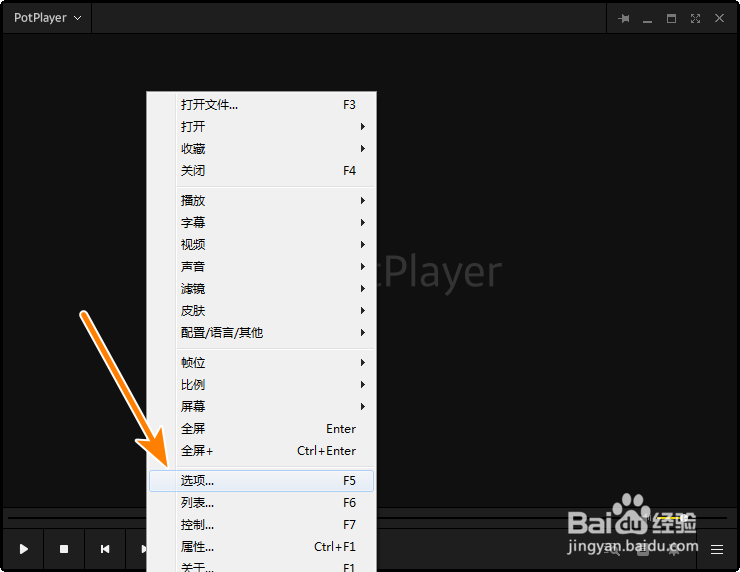
Task: Start playback with the Play button
Action: click(24, 549)
